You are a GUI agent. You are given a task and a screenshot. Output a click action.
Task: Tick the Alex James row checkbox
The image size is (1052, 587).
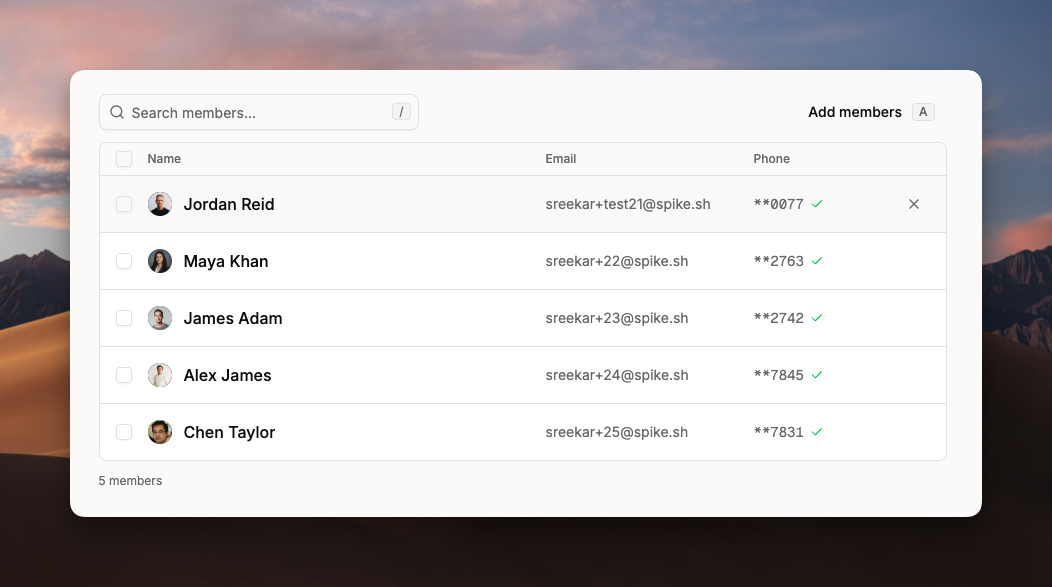(124, 375)
